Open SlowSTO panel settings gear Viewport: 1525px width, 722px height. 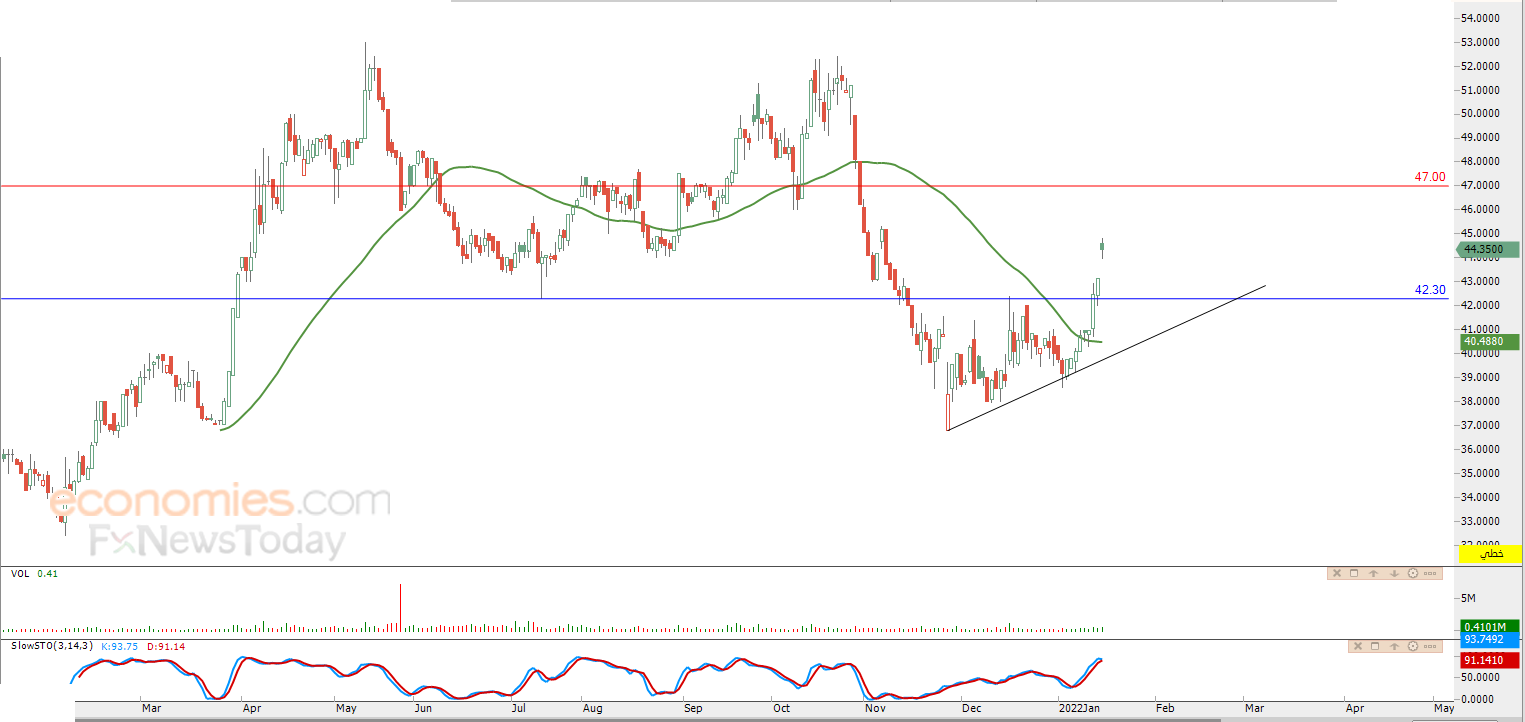coord(1413,647)
